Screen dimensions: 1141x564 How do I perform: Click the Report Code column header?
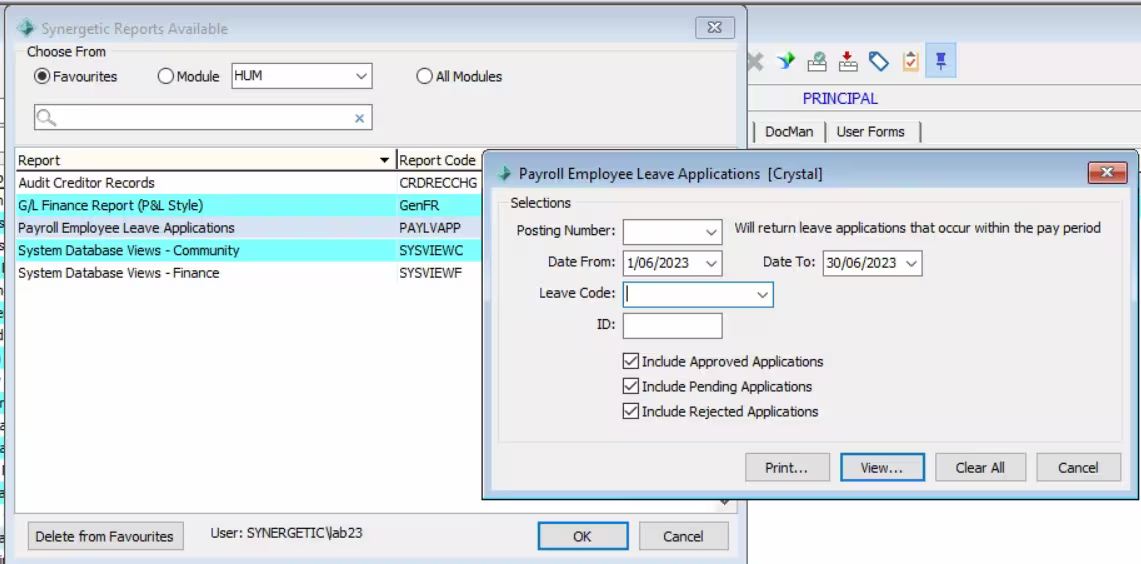coord(437,160)
